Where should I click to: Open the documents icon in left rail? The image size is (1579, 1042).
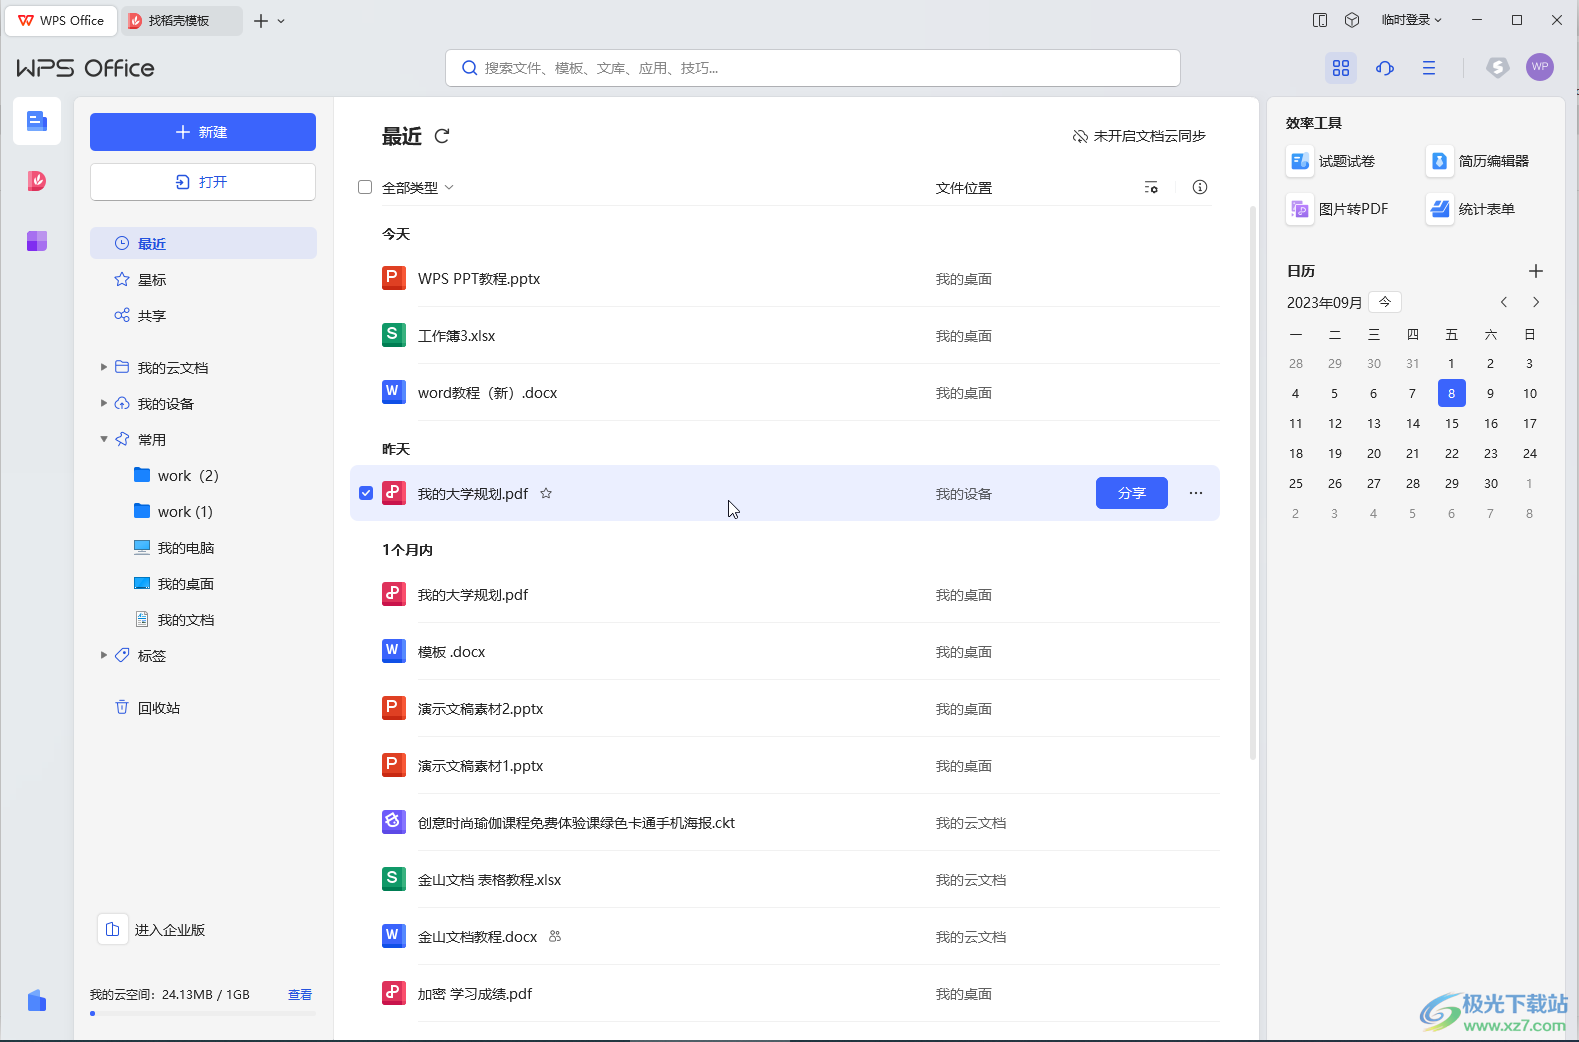point(37,121)
